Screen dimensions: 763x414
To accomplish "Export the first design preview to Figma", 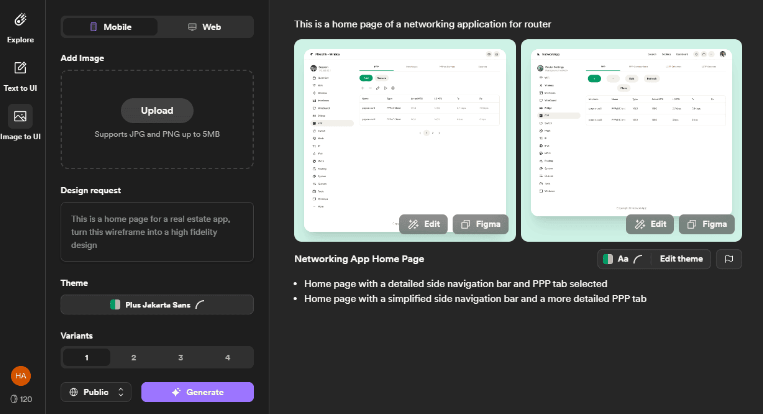I will coord(480,224).
